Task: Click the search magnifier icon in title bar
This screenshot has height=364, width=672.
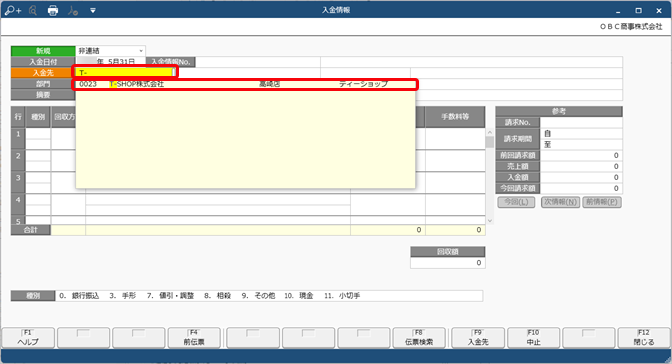Action: (33, 10)
